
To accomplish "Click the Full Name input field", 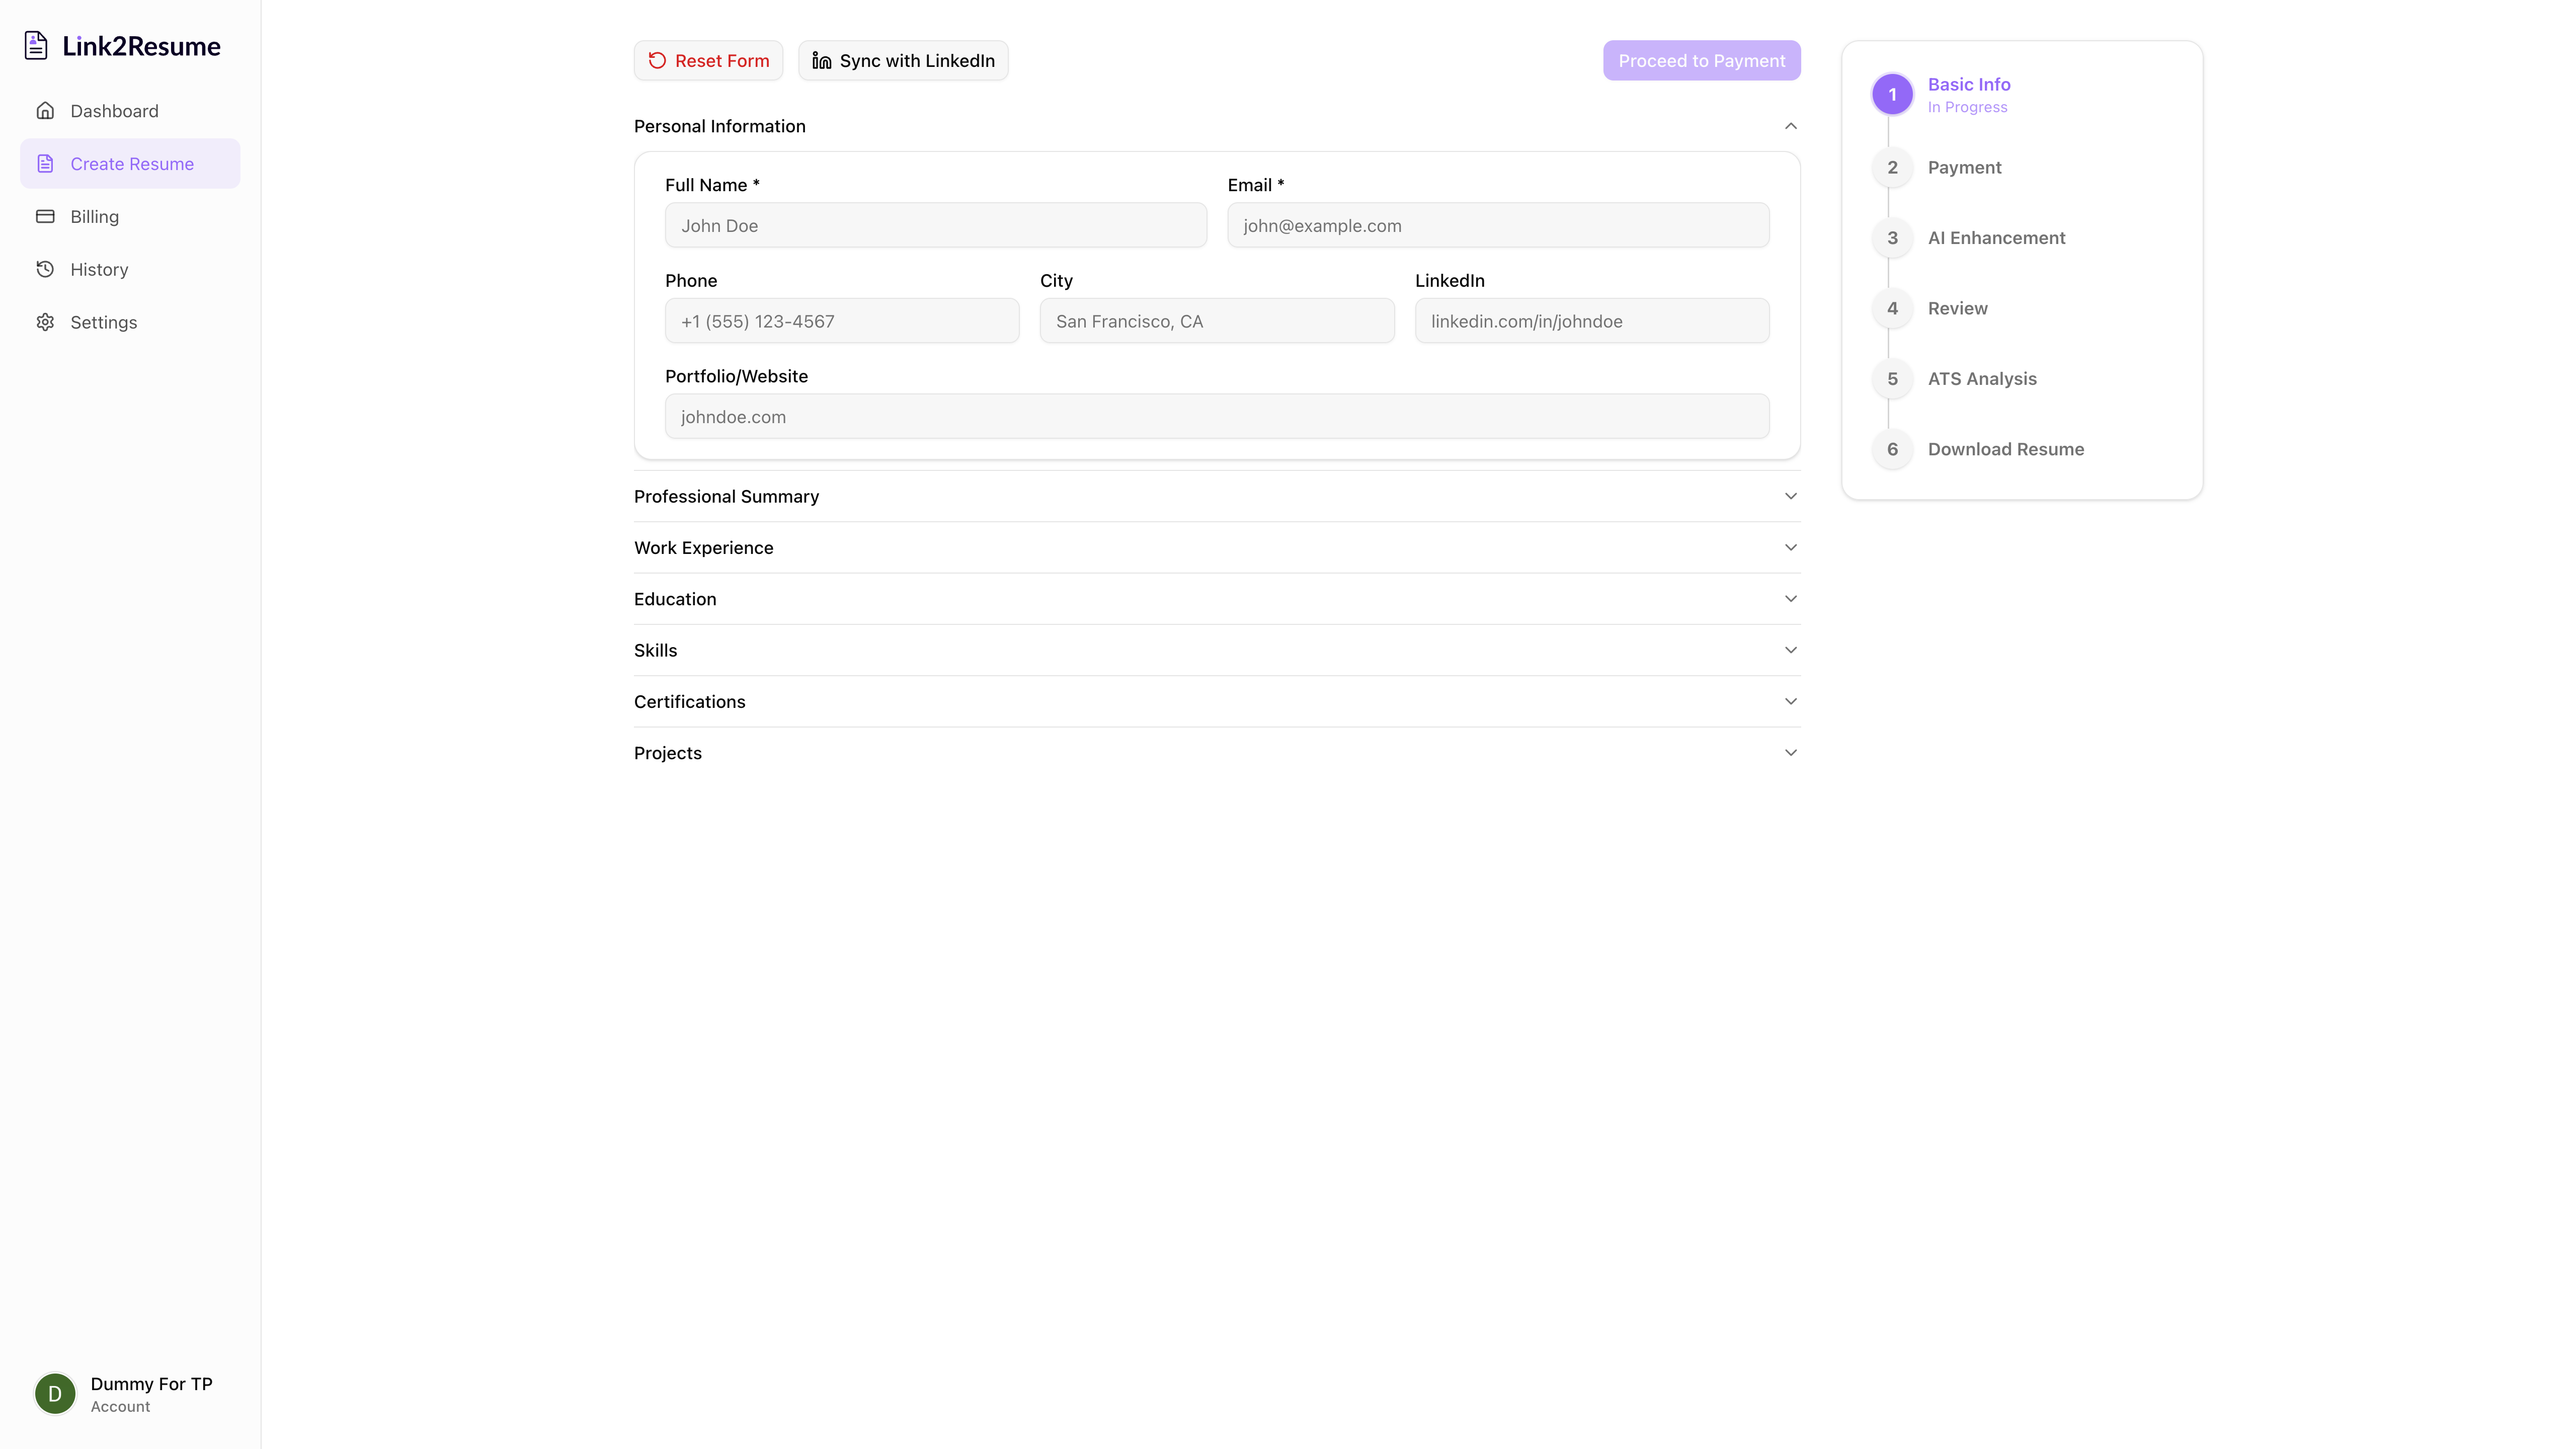I will click(935, 225).
